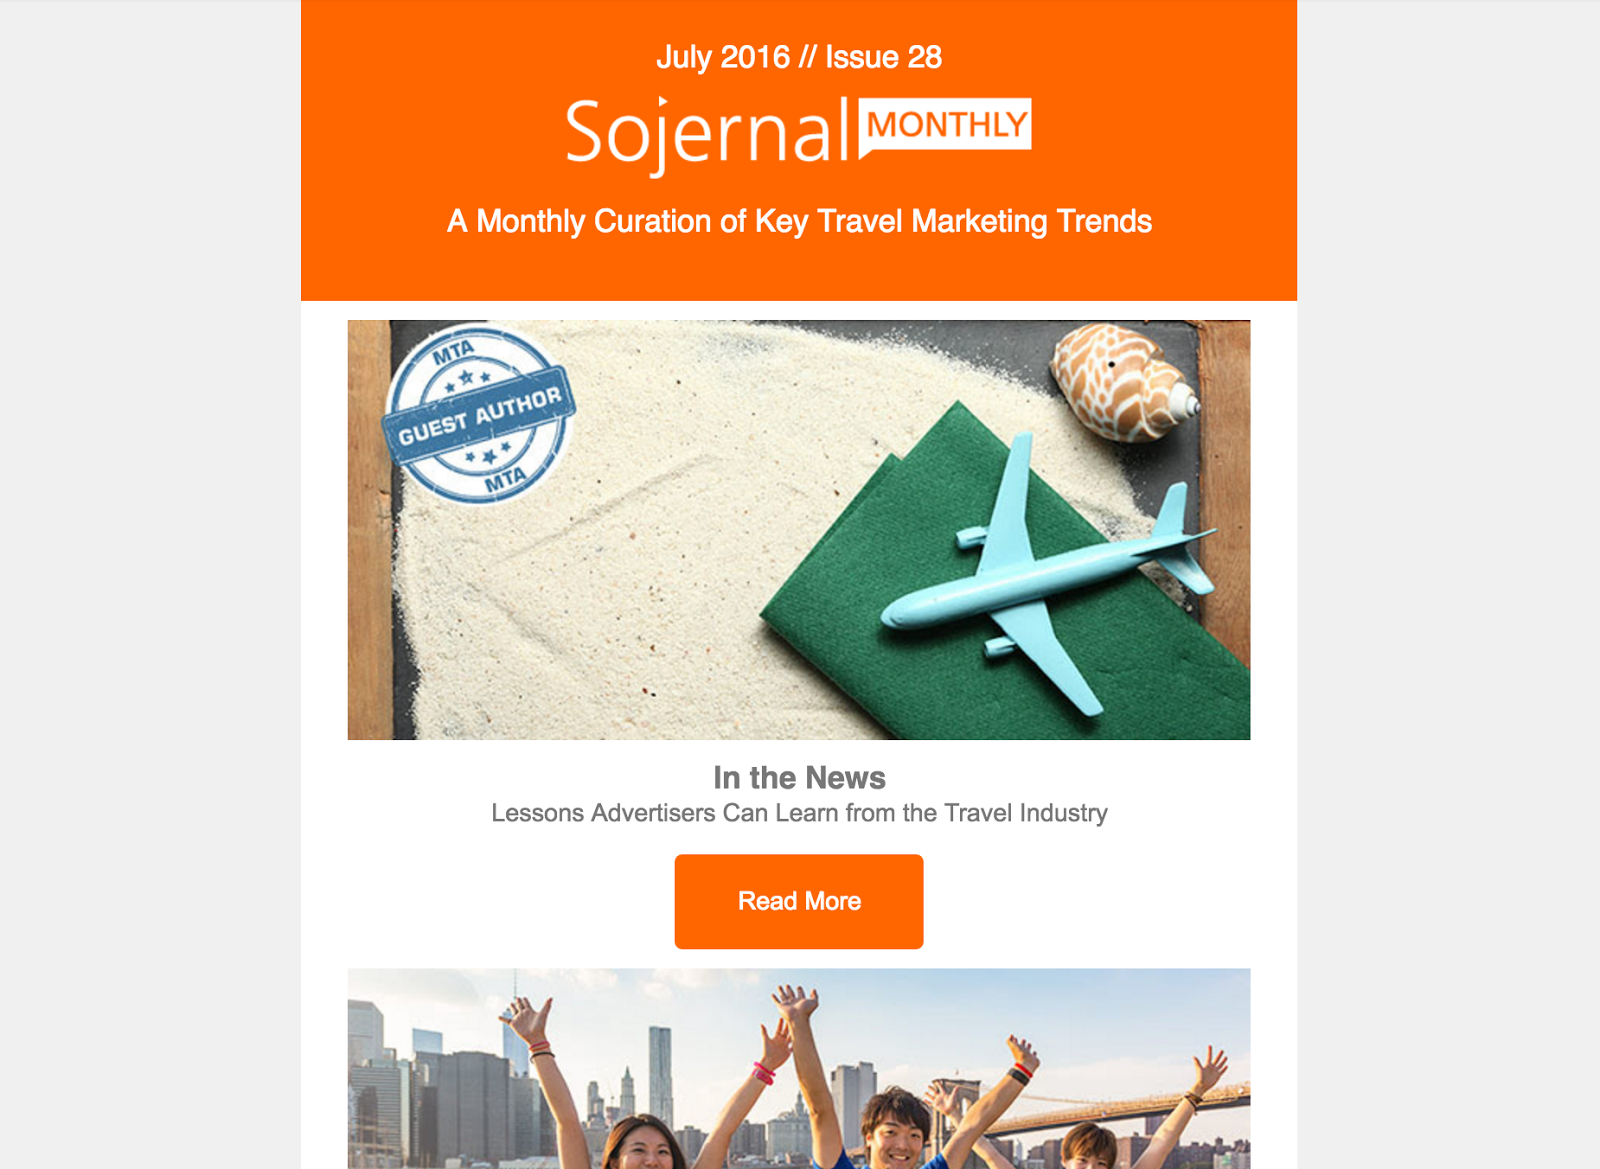Open 'Lessons Advertisers Can Learn' article subtitle

[799, 813]
